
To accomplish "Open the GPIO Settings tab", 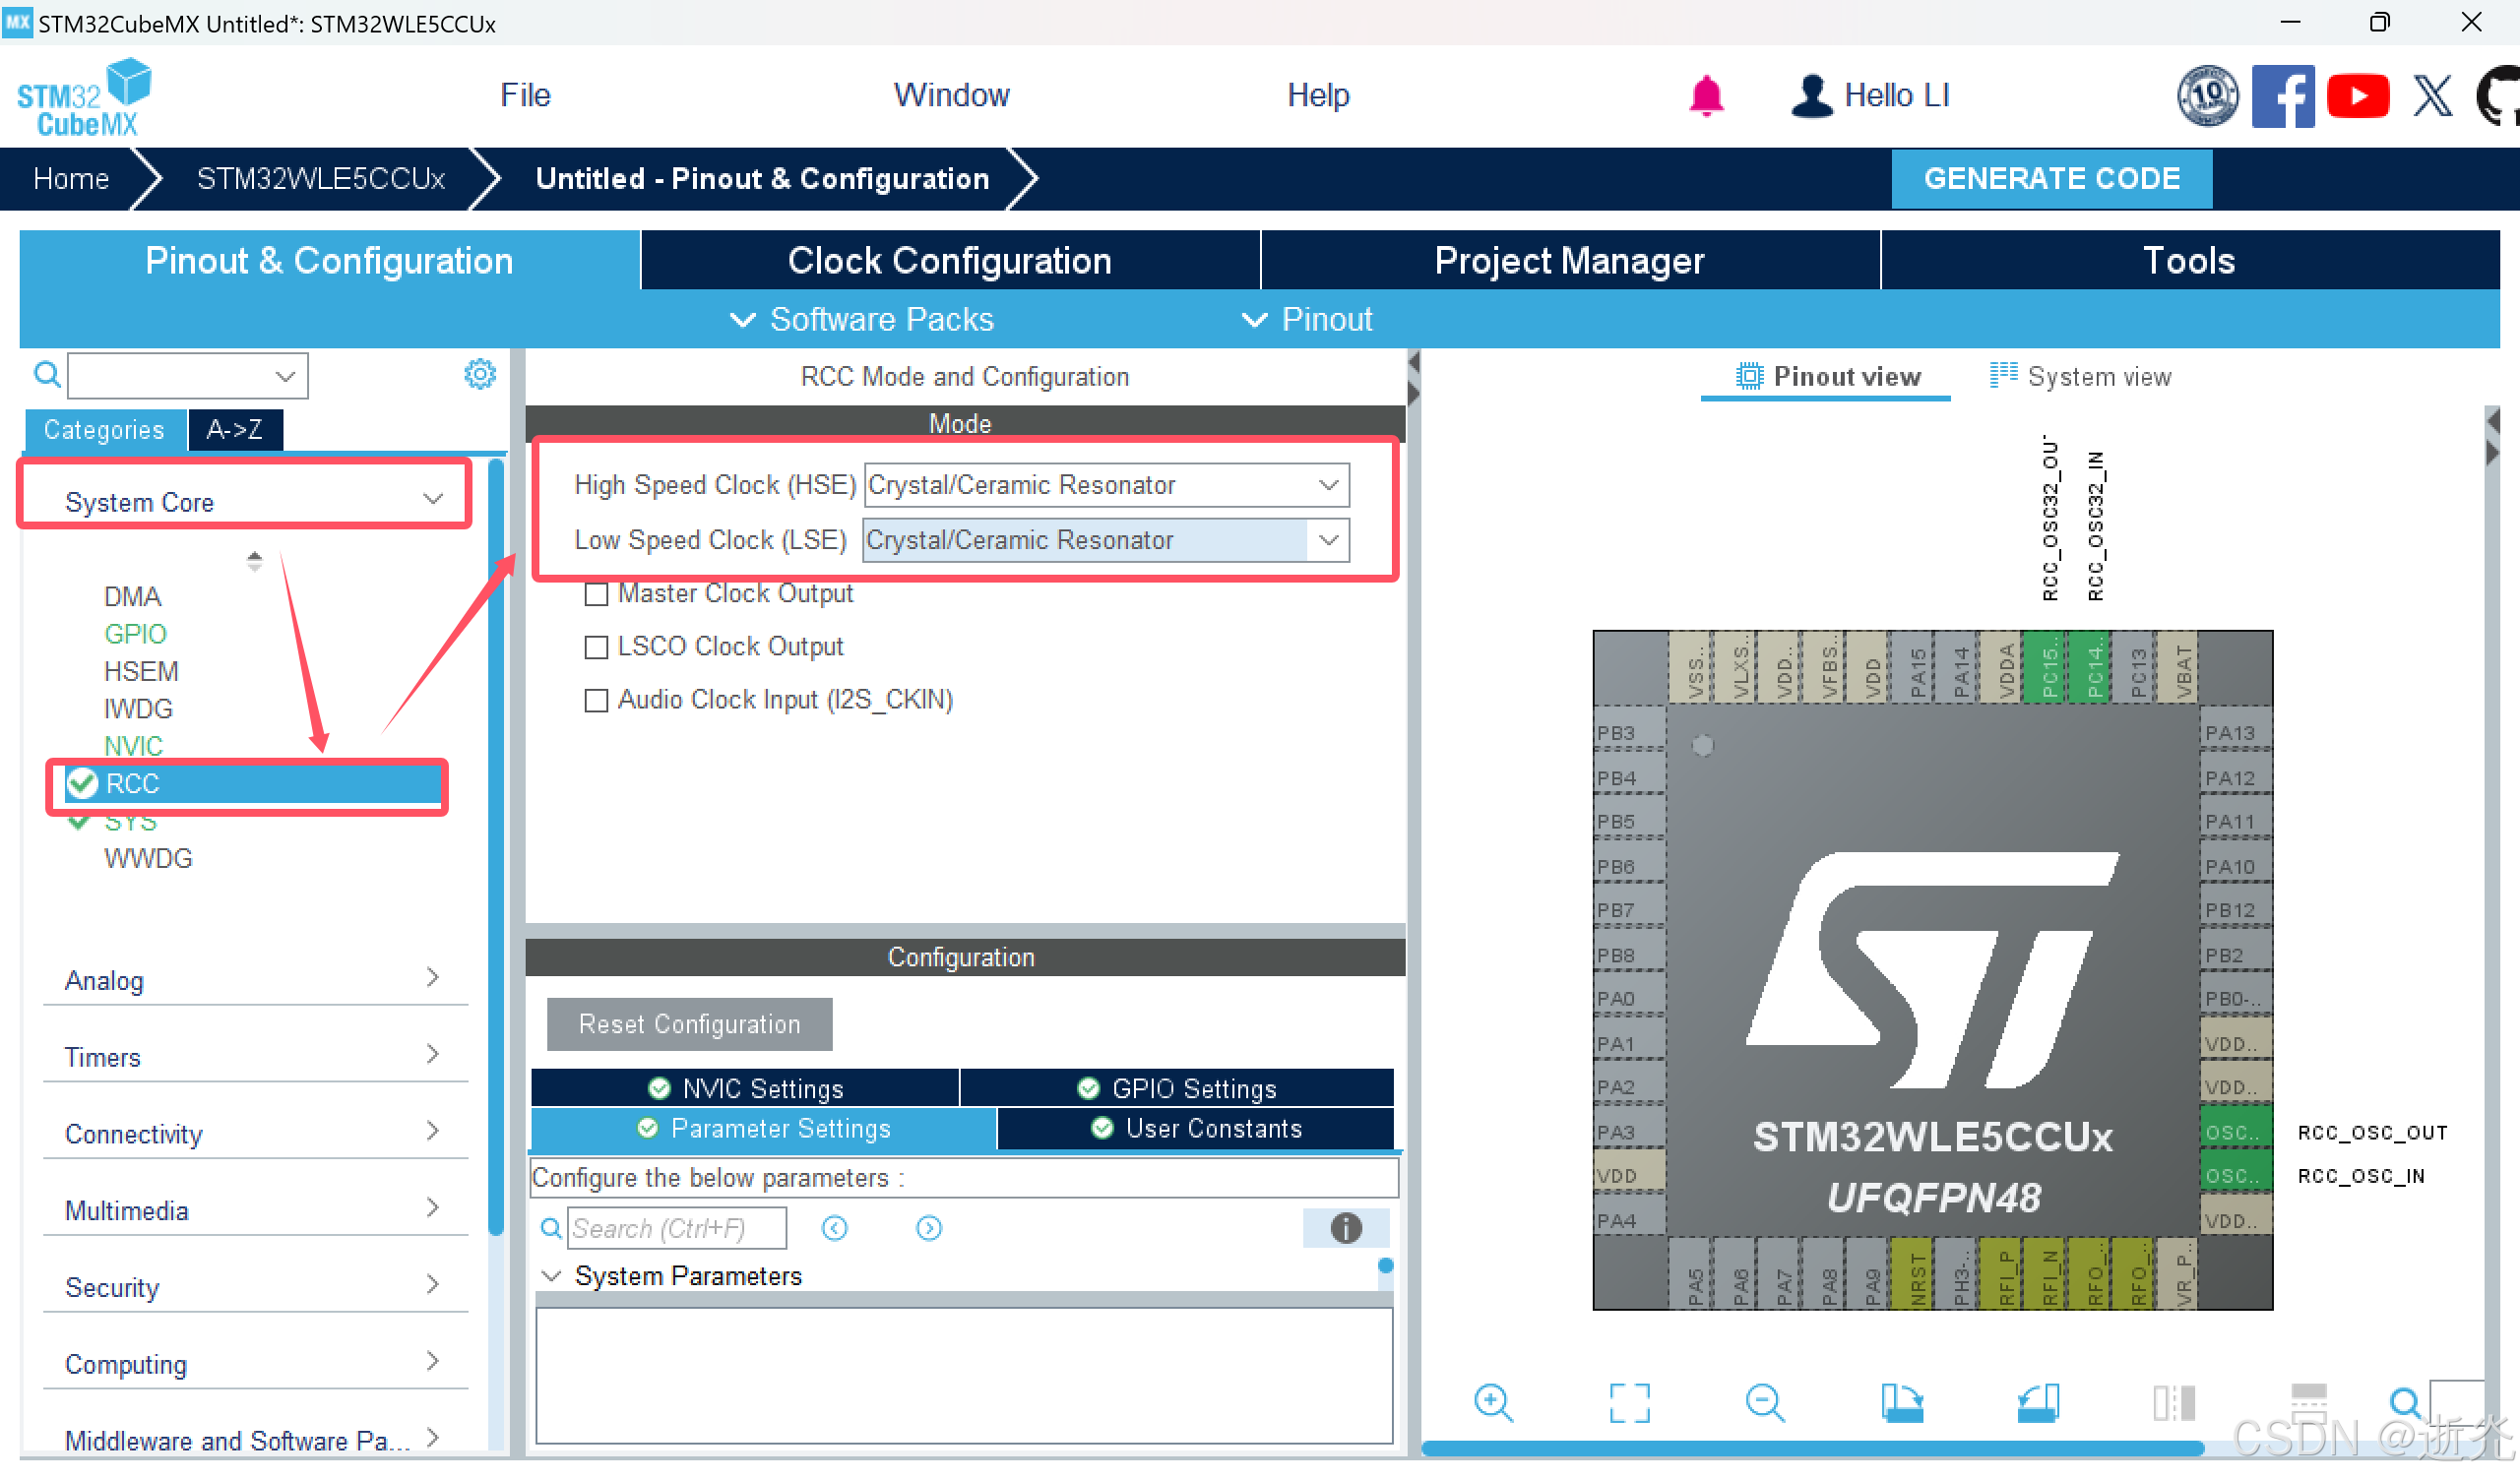I will pyautogui.click(x=1177, y=1088).
